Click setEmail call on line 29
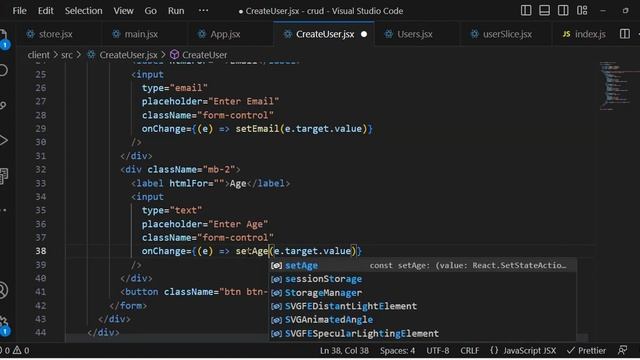Screen dimensions: 640x360 click(x=258, y=129)
